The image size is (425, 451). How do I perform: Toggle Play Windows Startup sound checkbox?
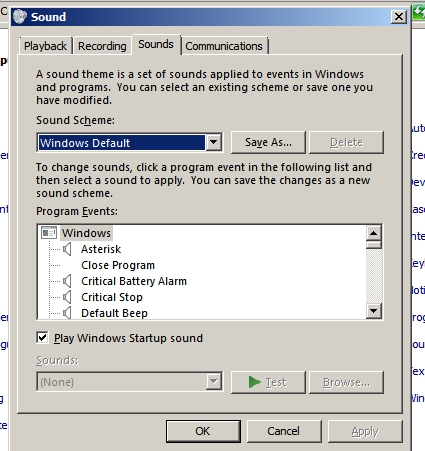point(42,337)
